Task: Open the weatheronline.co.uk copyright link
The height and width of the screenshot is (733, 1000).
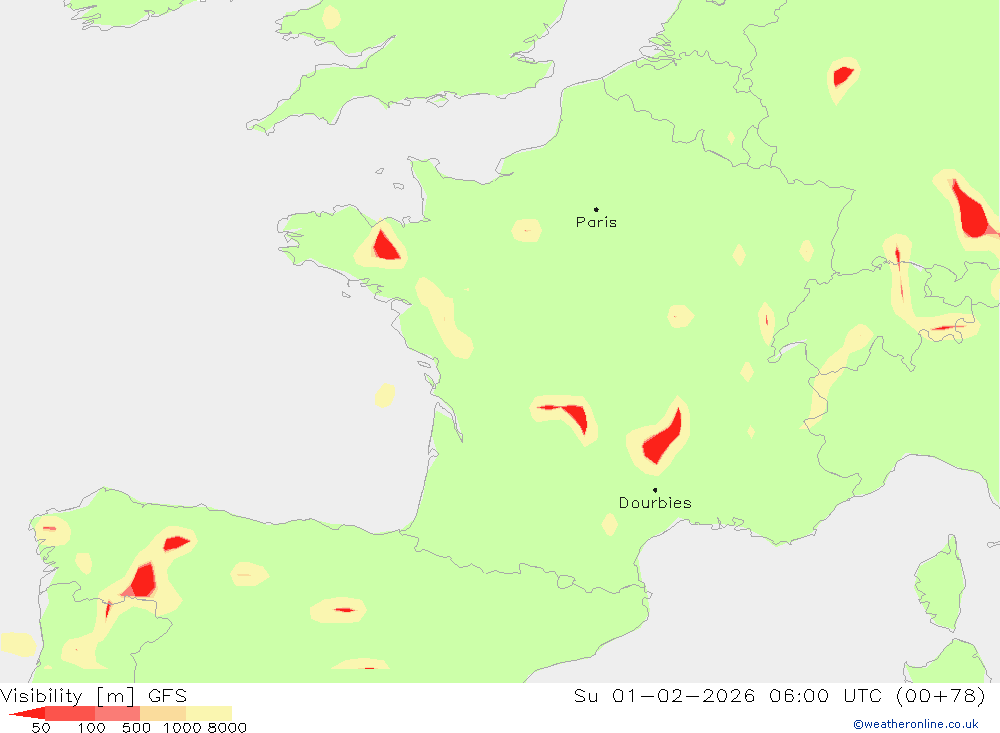Action: (x=916, y=724)
